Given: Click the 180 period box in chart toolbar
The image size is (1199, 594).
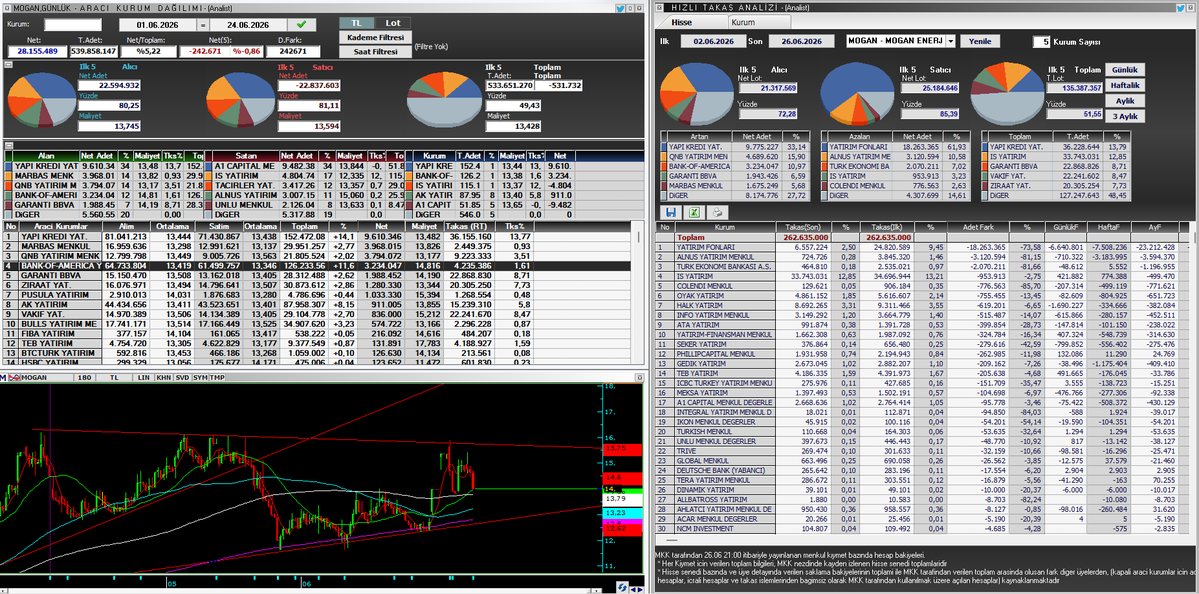Looking at the screenshot, I should 85,378.
